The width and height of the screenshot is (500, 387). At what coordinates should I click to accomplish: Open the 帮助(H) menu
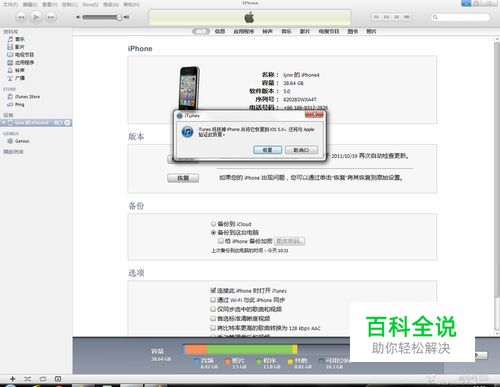(131, 5)
